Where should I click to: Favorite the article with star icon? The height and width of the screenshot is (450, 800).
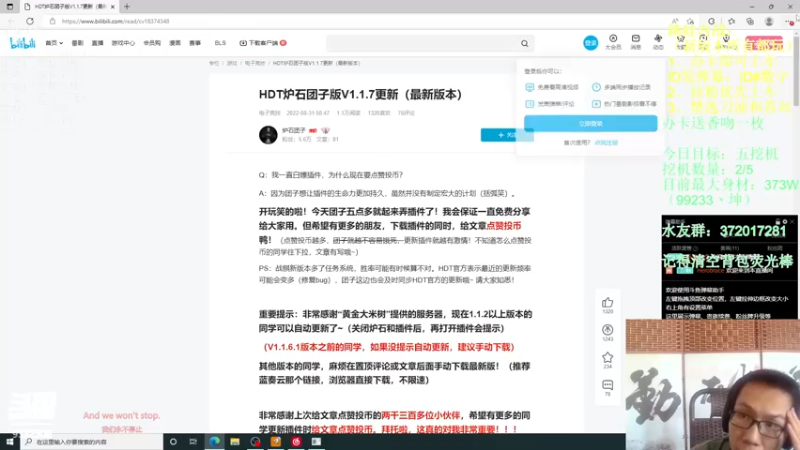point(607,357)
